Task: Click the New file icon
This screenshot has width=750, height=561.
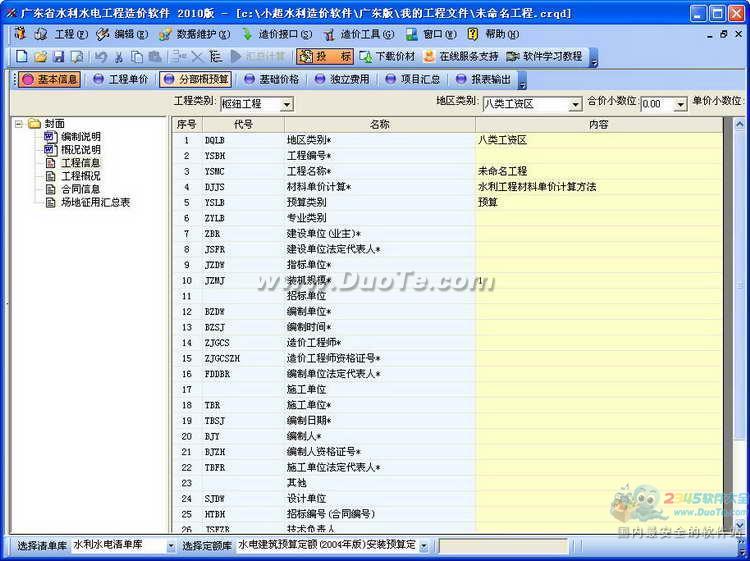Action: [22, 56]
